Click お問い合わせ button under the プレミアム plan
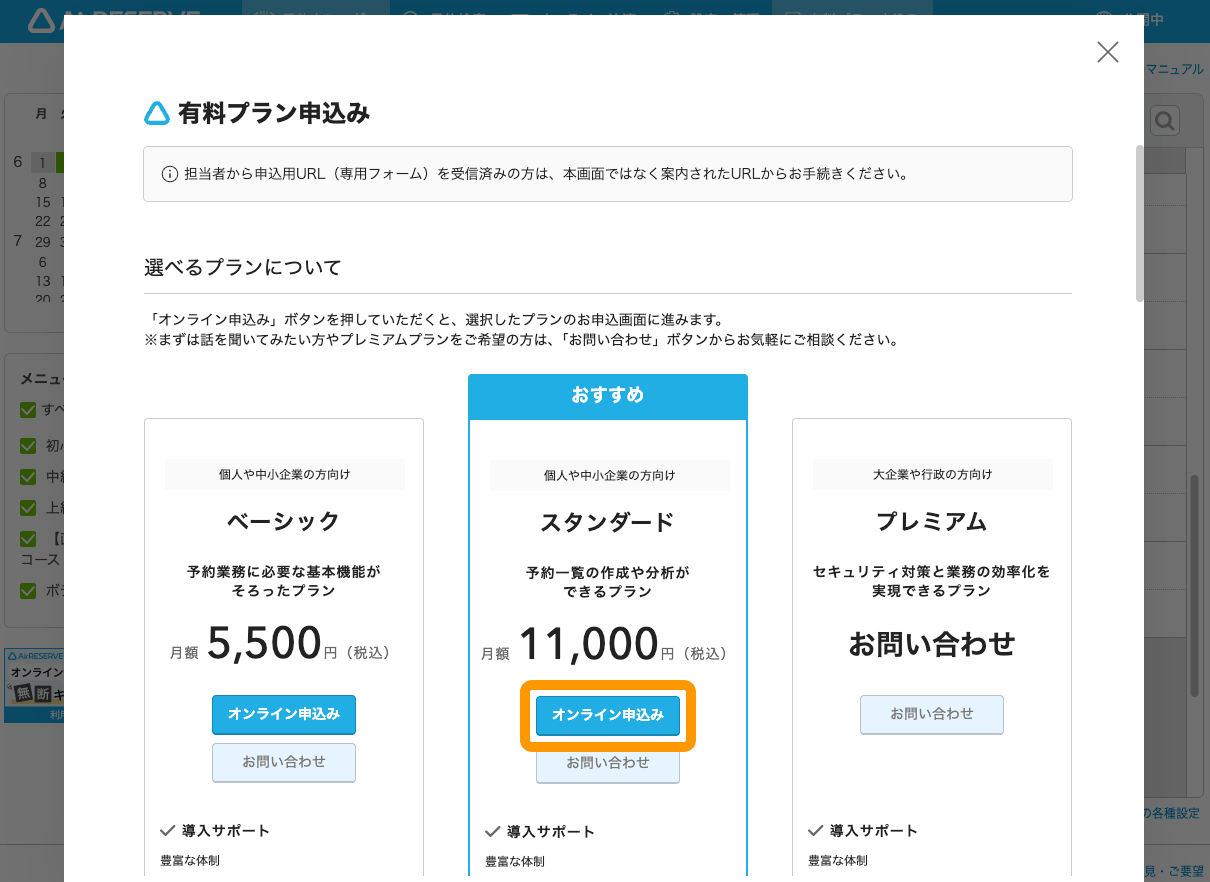 (932, 714)
